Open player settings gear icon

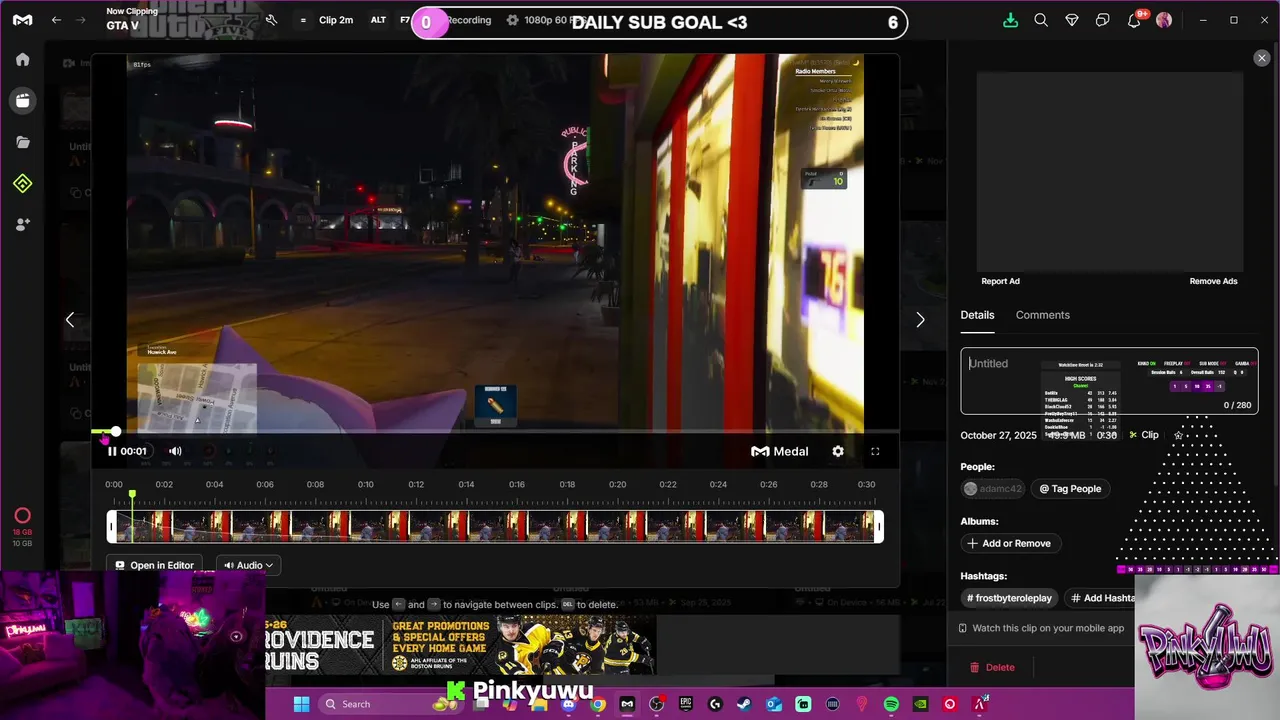[838, 451]
